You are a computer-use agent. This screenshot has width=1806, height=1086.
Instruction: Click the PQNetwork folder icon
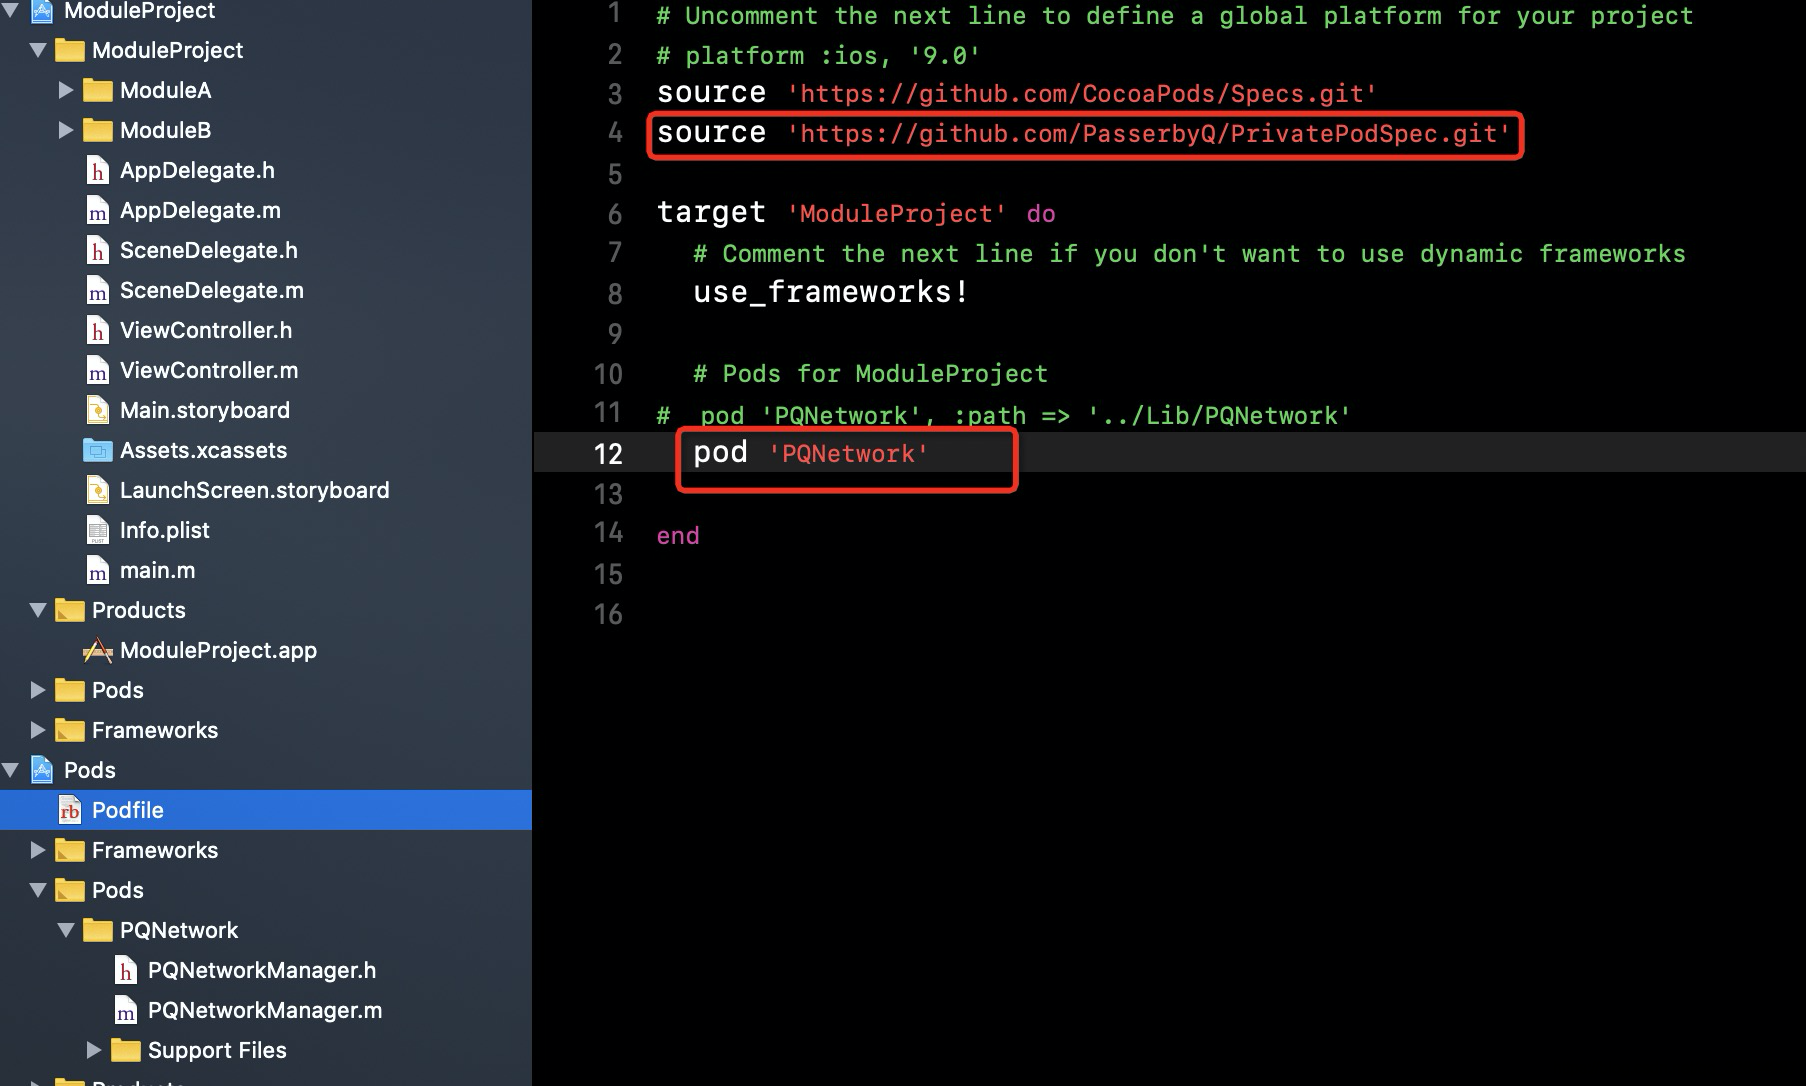[97, 930]
